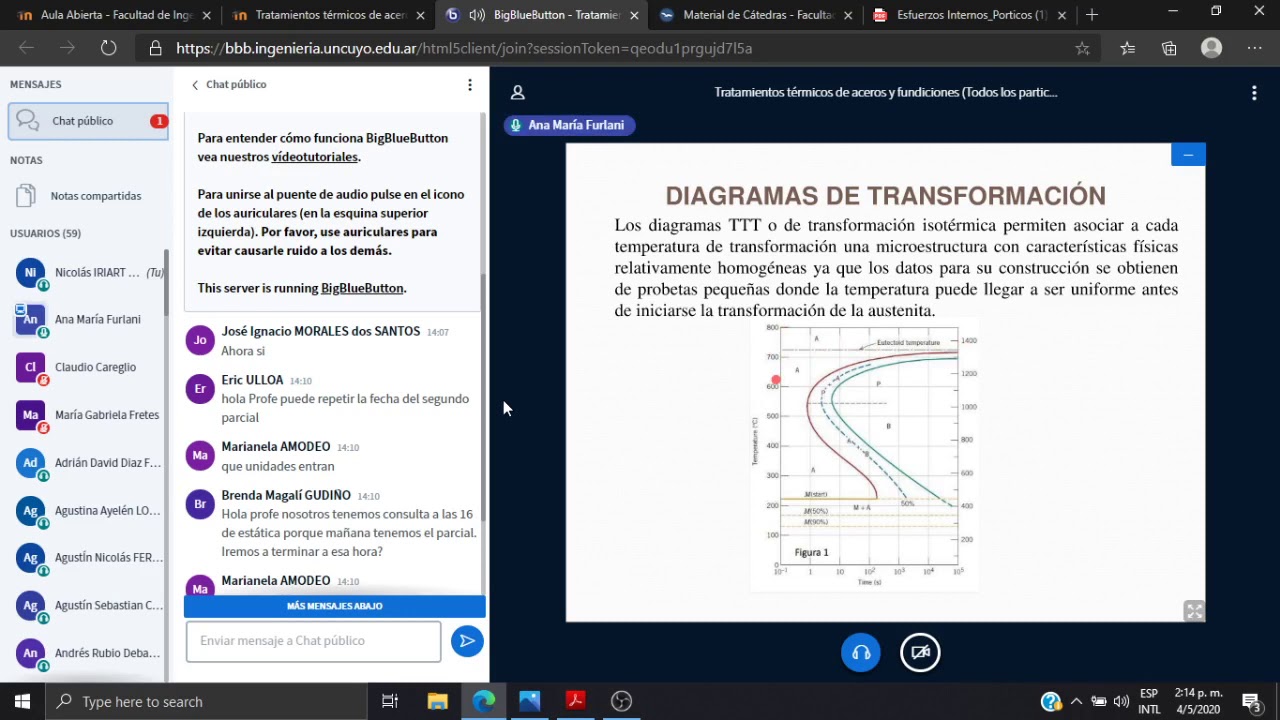Image resolution: width=1280 pixels, height=720 pixels.
Task: Open Adobe Acrobat from taskbar
Action: click(x=575, y=701)
